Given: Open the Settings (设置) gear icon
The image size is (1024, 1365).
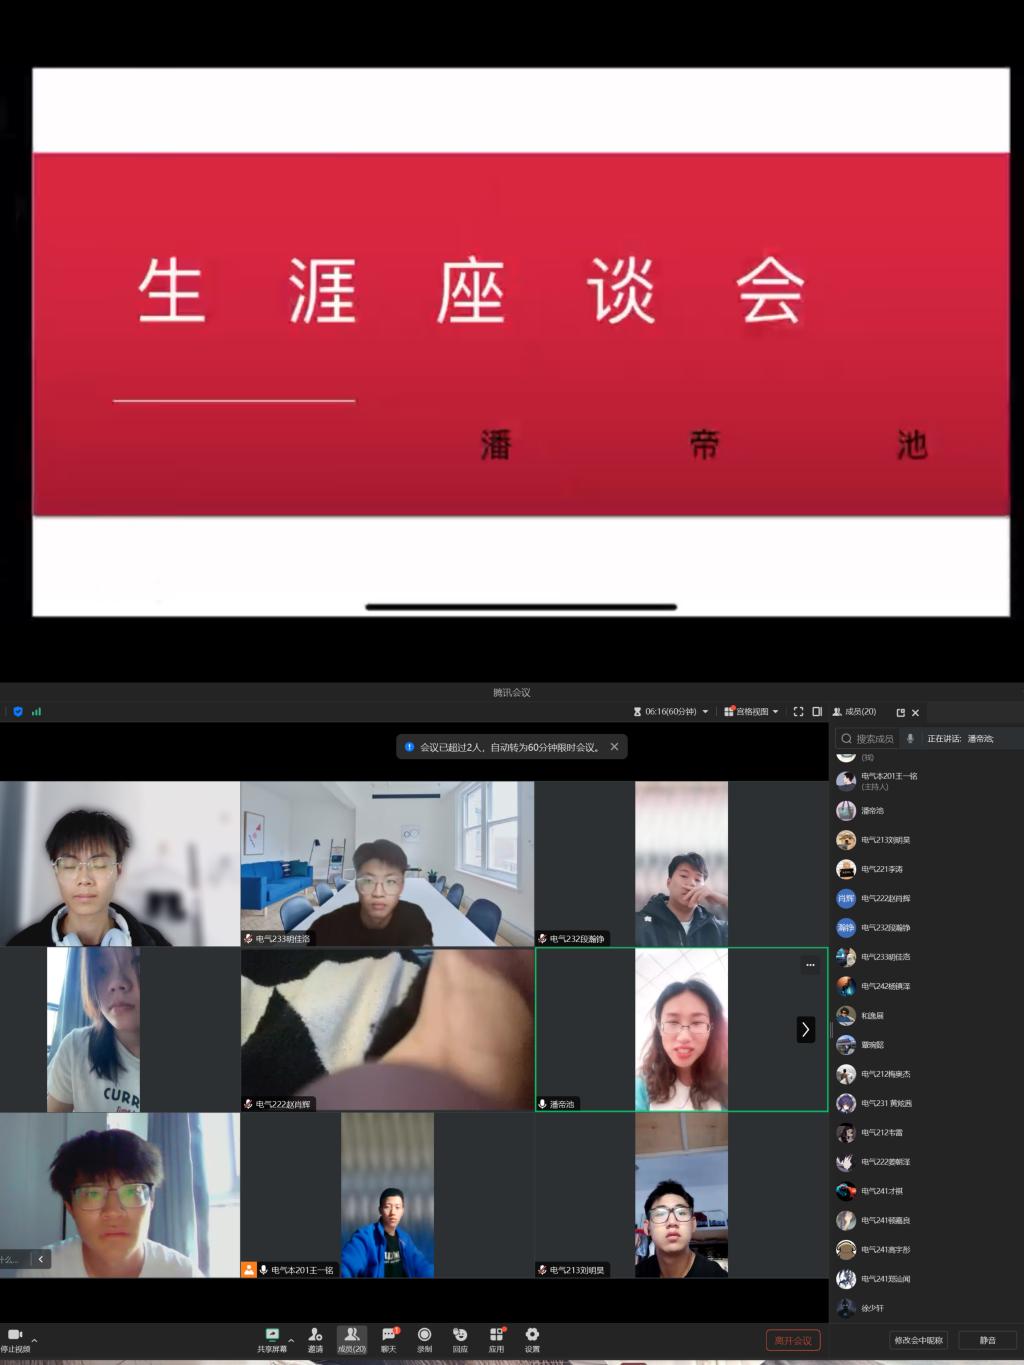Looking at the screenshot, I should click(532, 1336).
